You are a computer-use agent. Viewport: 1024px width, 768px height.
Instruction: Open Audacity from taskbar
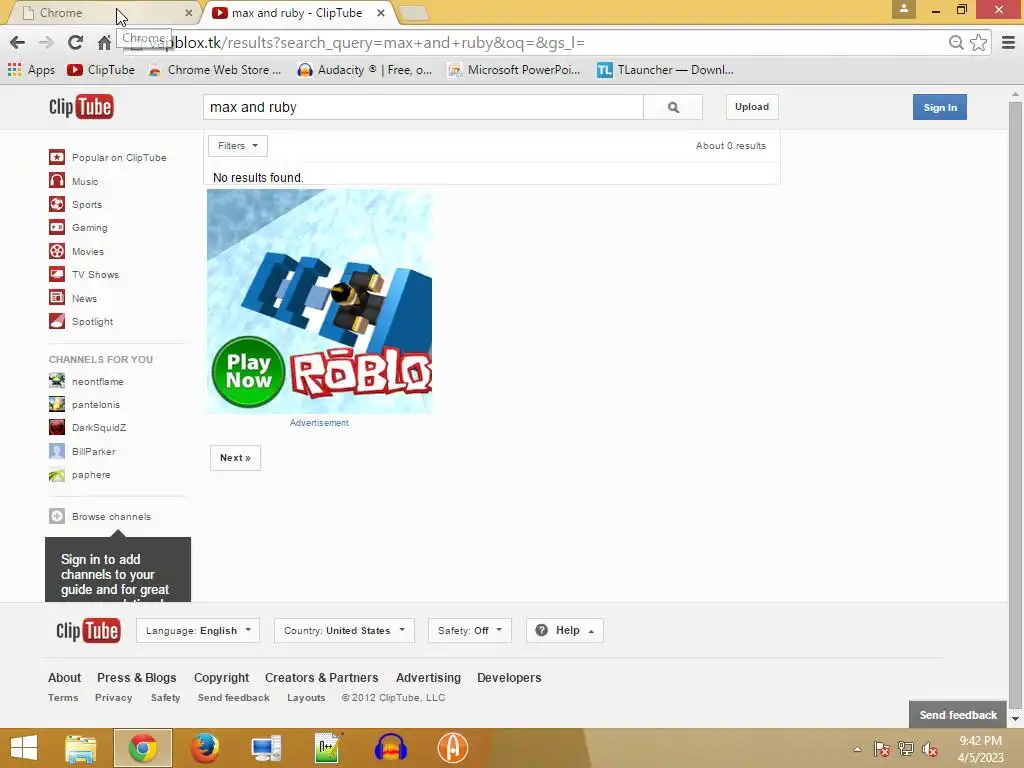tap(391, 748)
